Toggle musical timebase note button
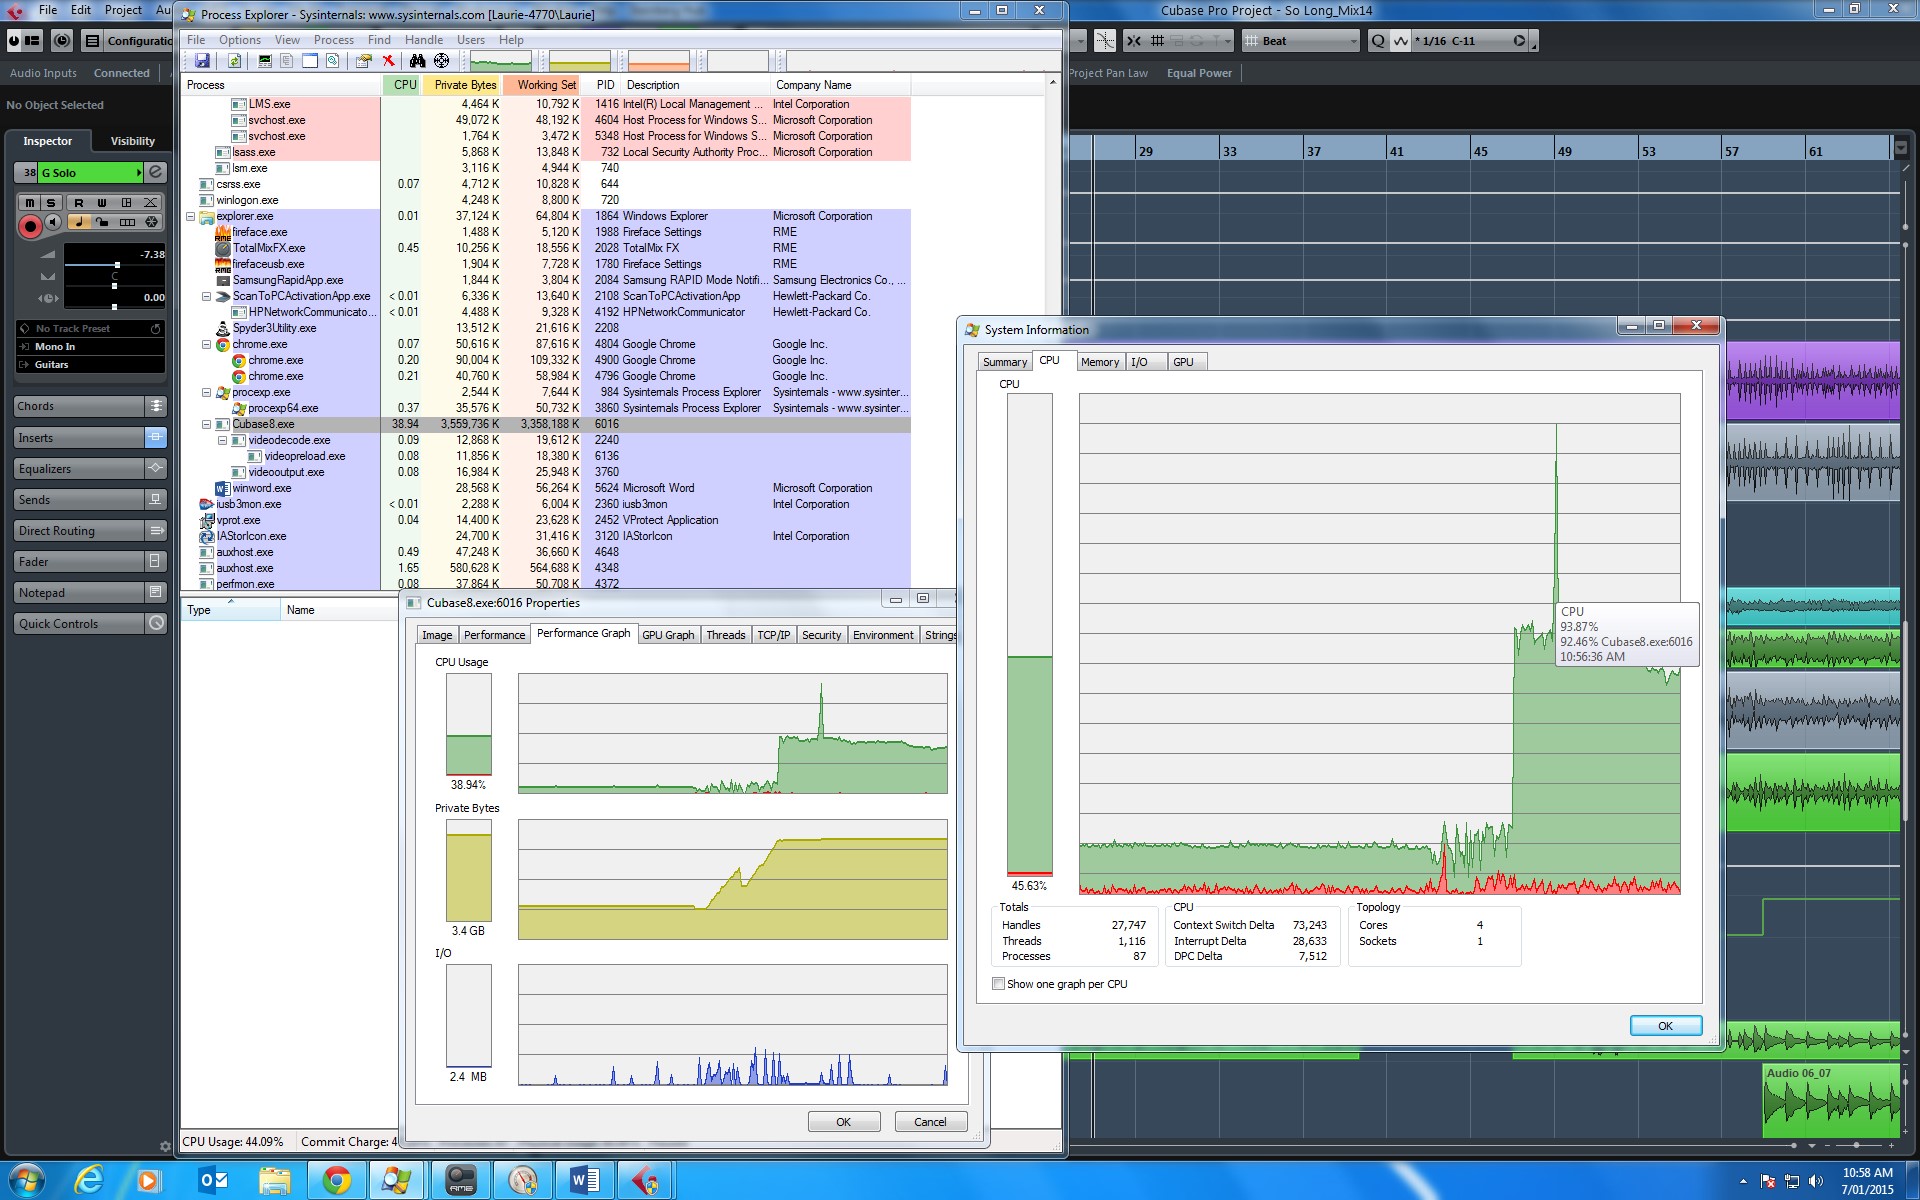Image resolution: width=1920 pixels, height=1200 pixels. tap(78, 222)
